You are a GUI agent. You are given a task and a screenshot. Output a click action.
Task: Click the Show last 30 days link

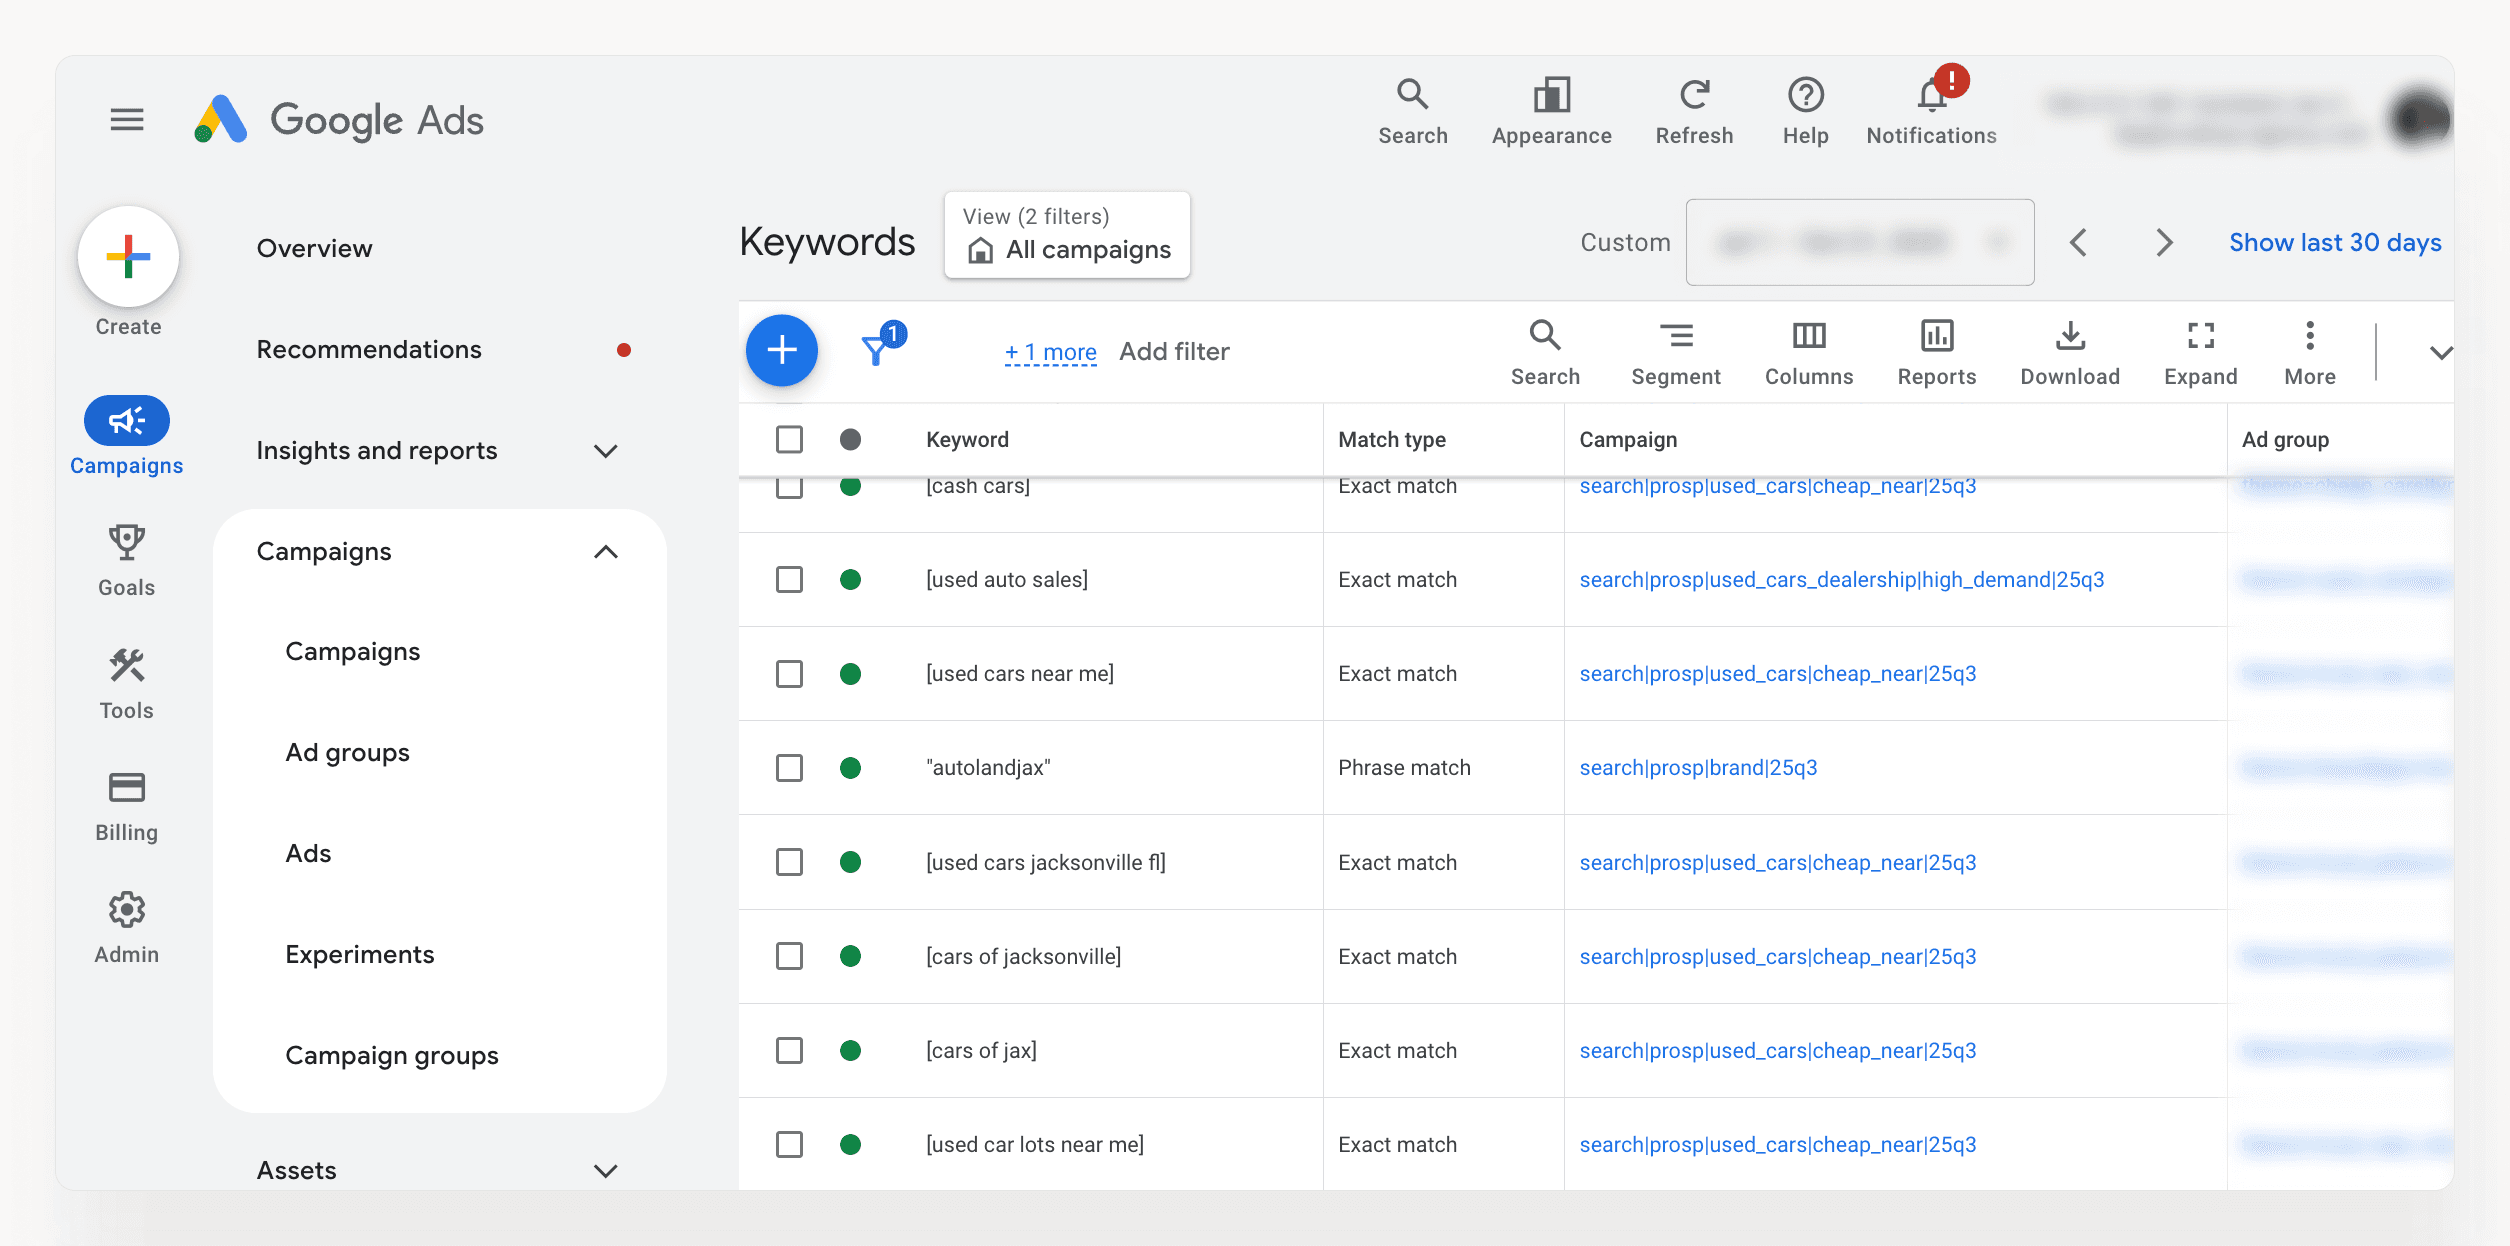2334,242
